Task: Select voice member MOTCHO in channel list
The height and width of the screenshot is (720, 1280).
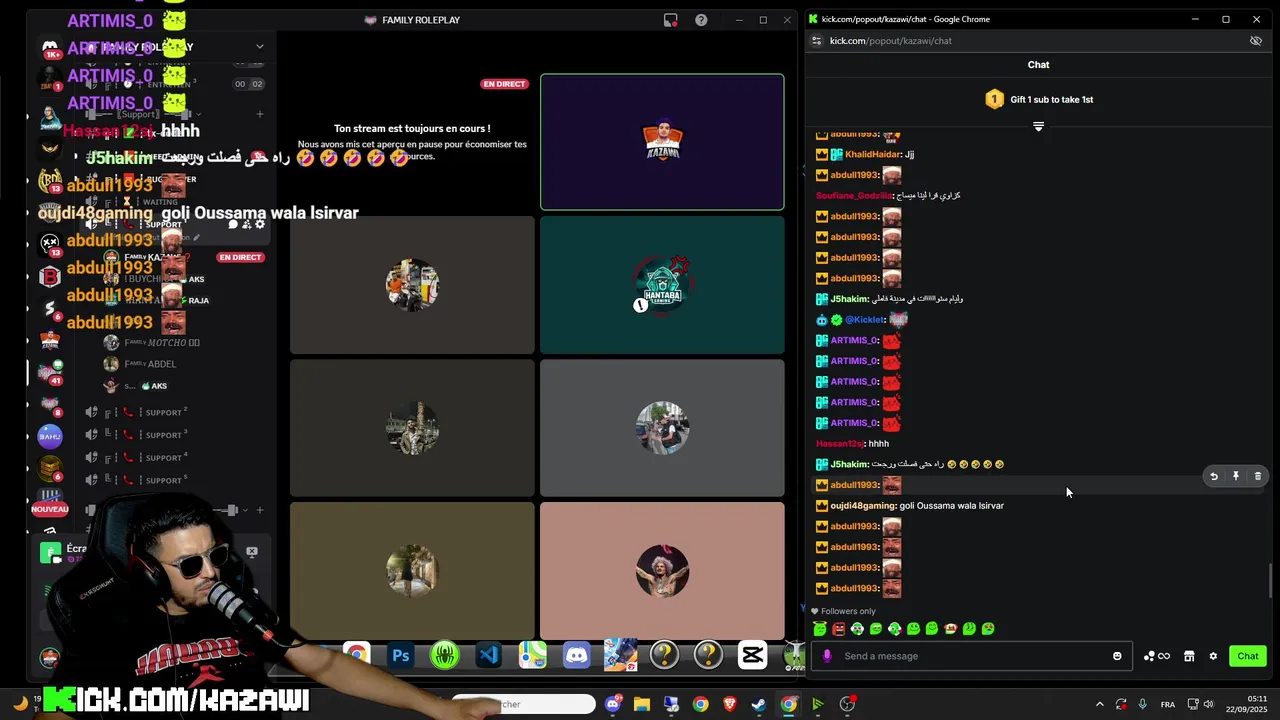Action: point(150,342)
